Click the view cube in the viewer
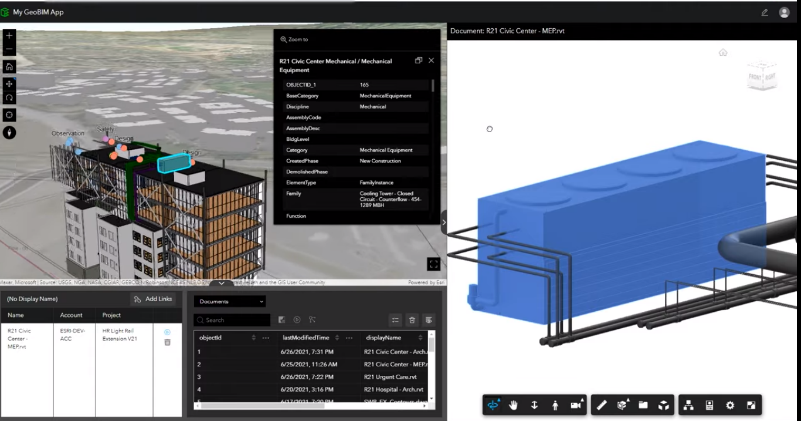 (x=762, y=76)
